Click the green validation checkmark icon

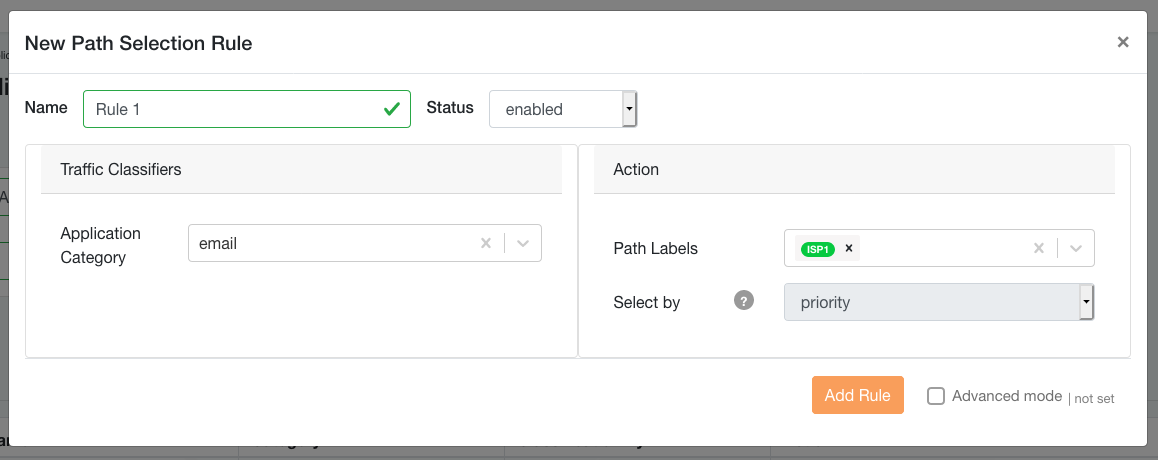point(392,109)
